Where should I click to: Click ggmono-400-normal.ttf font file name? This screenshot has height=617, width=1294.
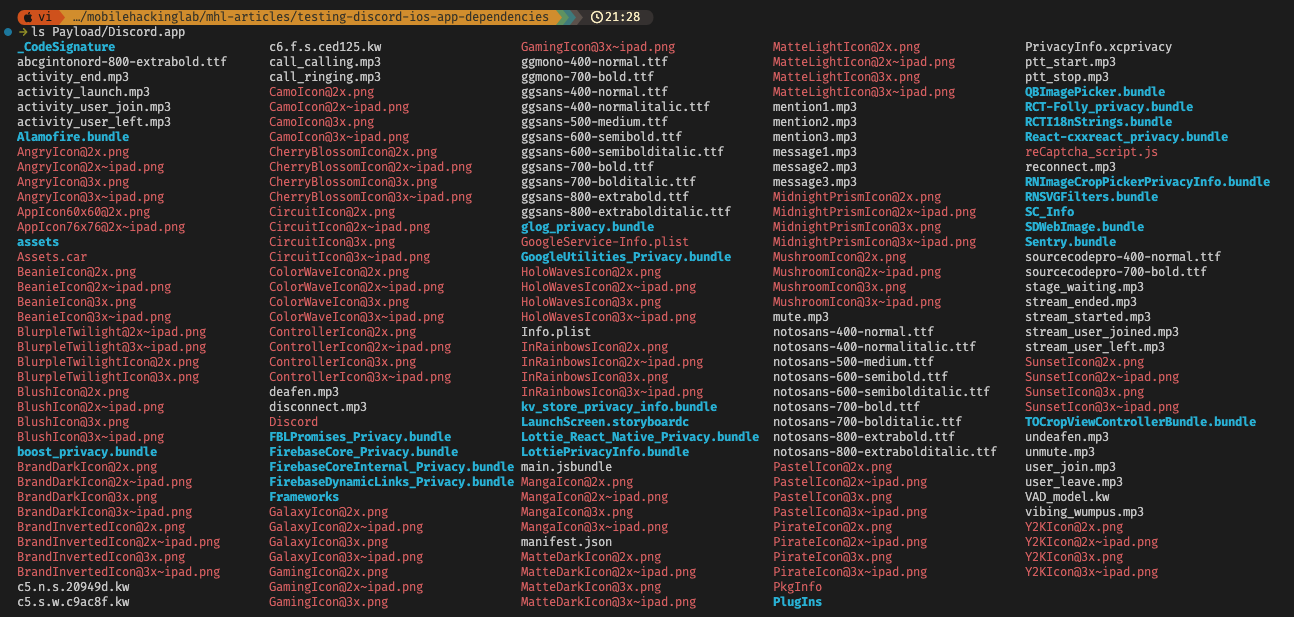[x=595, y=62]
